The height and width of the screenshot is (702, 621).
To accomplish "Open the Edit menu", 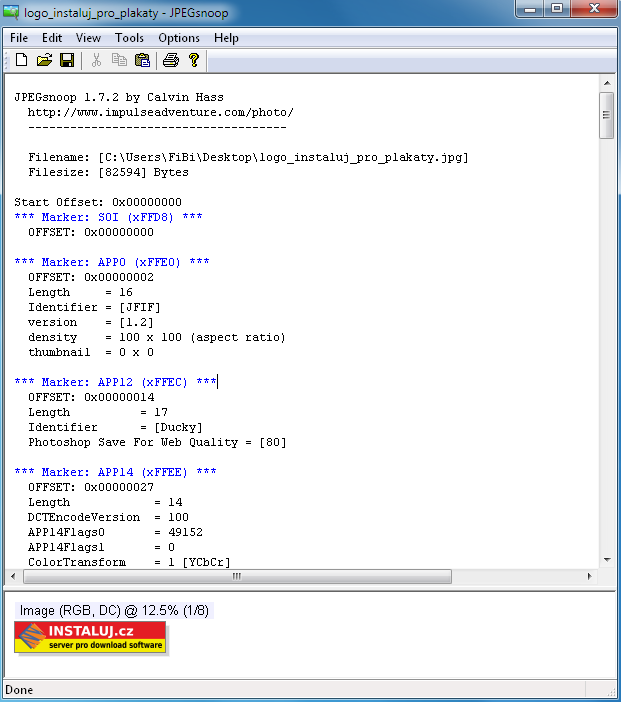I will 52,38.
